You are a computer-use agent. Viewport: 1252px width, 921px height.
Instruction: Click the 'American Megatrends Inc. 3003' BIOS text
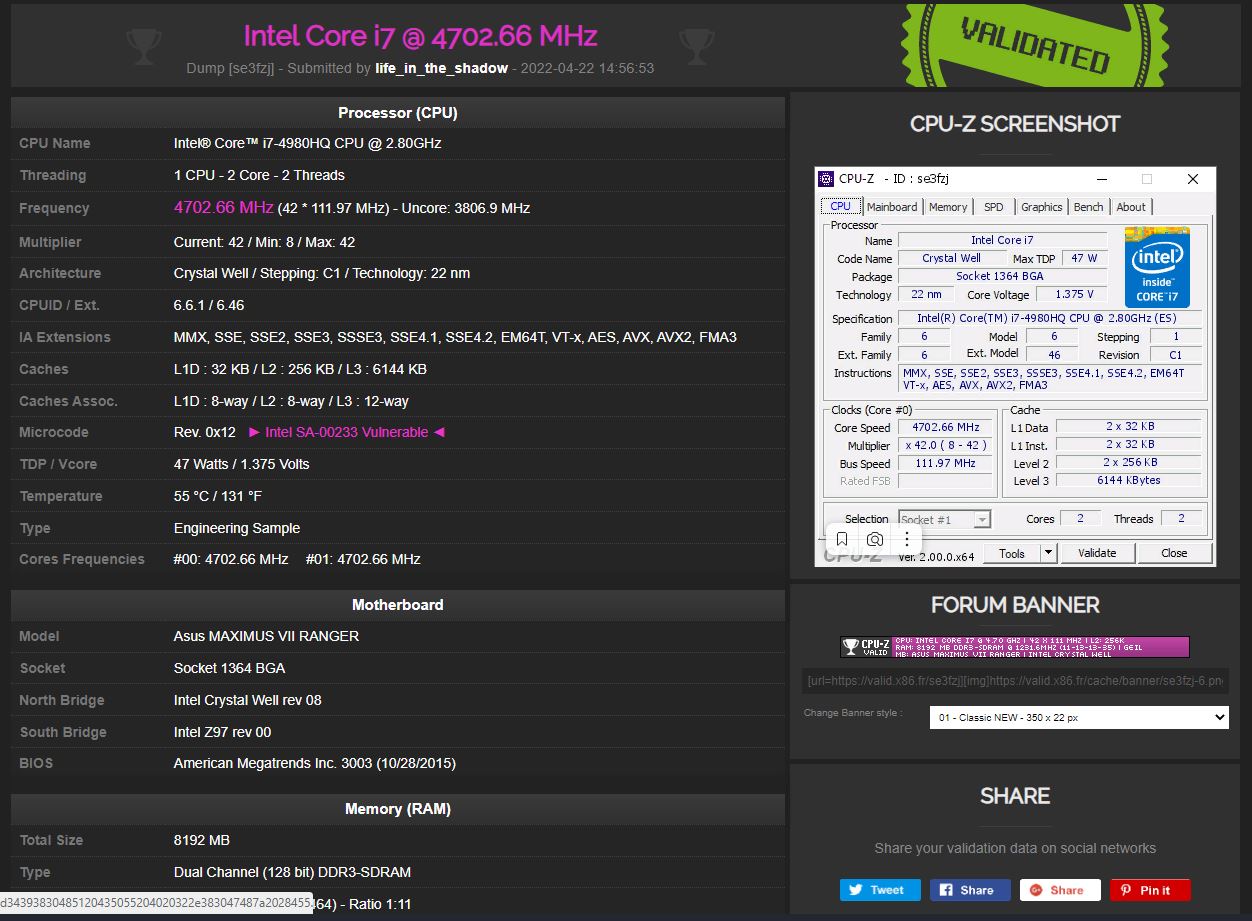[x=315, y=763]
